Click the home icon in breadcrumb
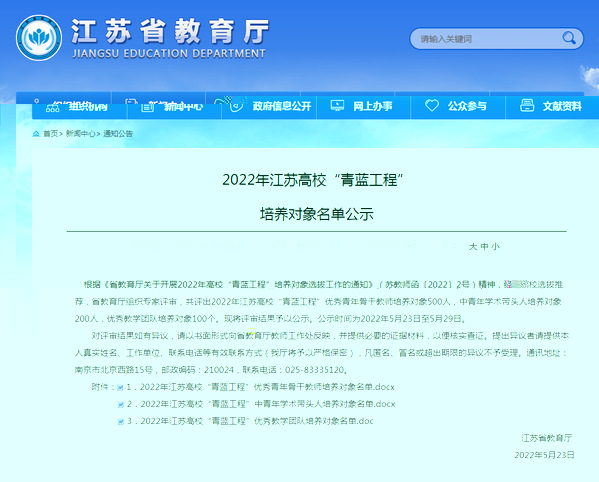This screenshot has height=482, width=599. [x=36, y=134]
